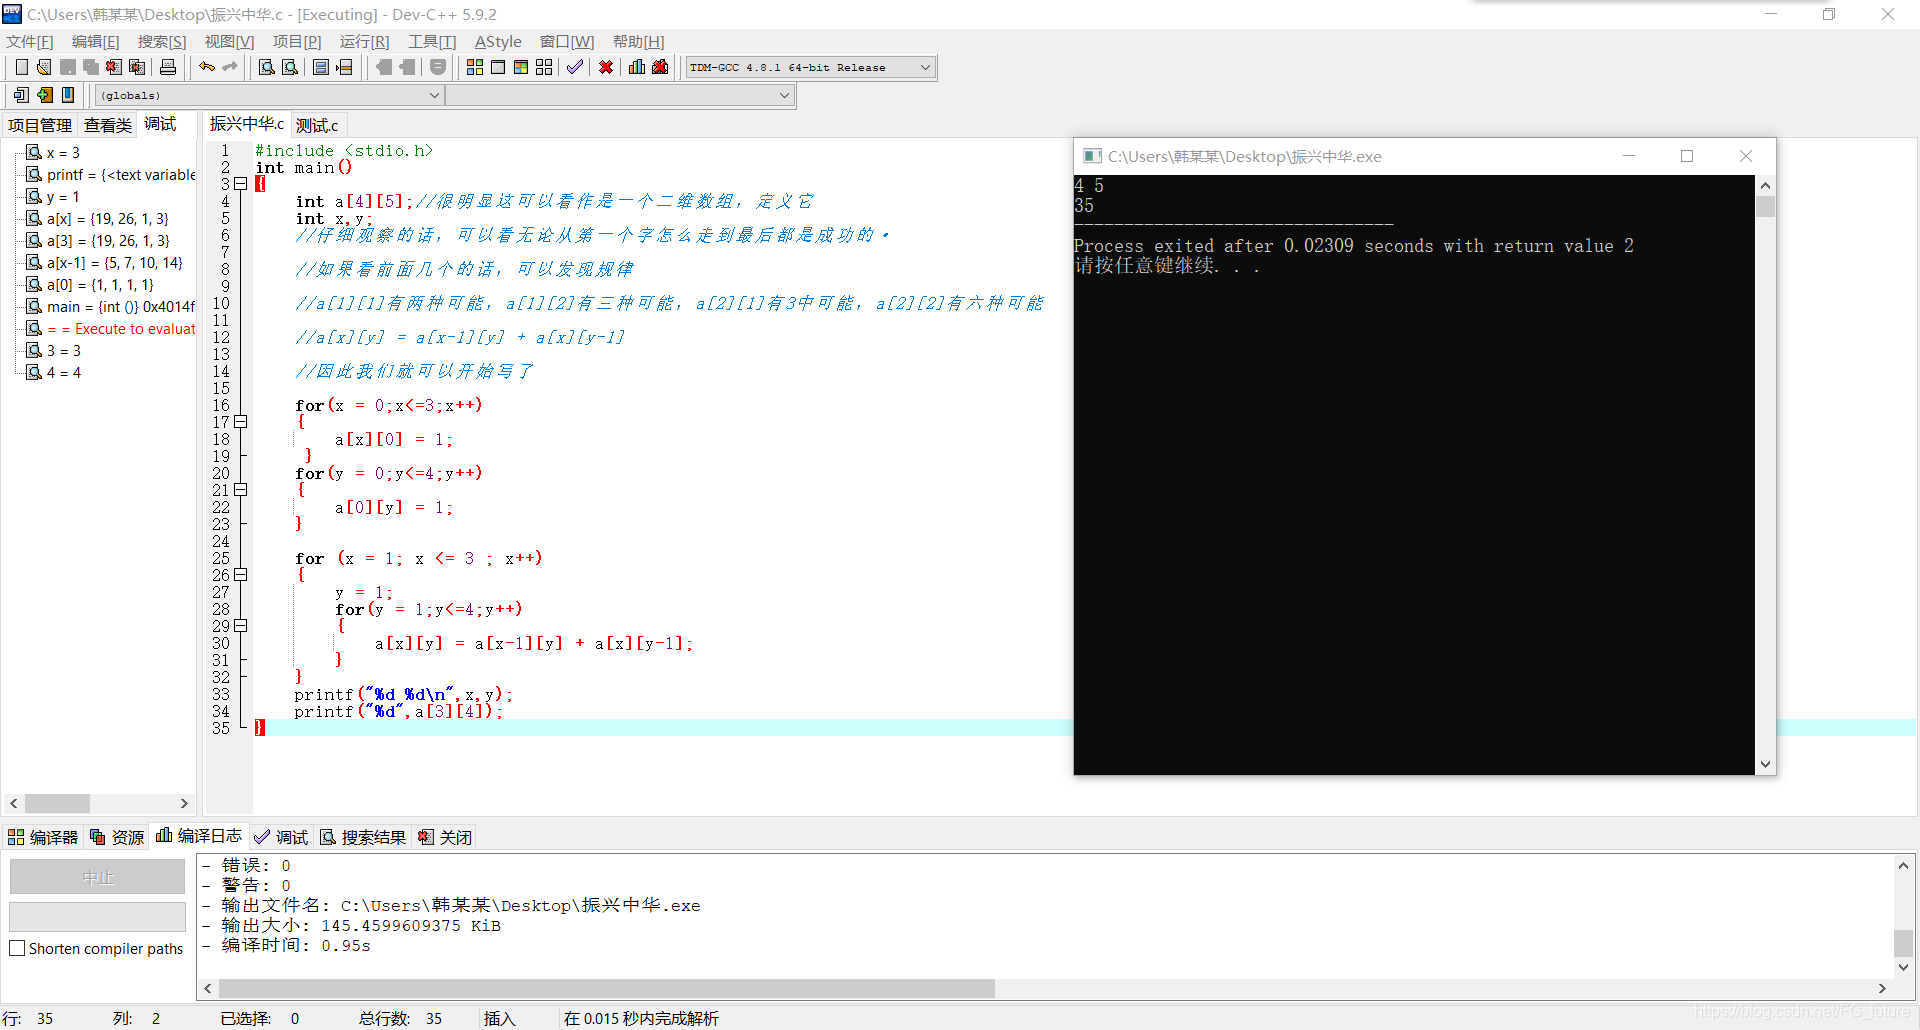Start debugging with the checkmark icon
The width and height of the screenshot is (1920, 1030).
(575, 67)
